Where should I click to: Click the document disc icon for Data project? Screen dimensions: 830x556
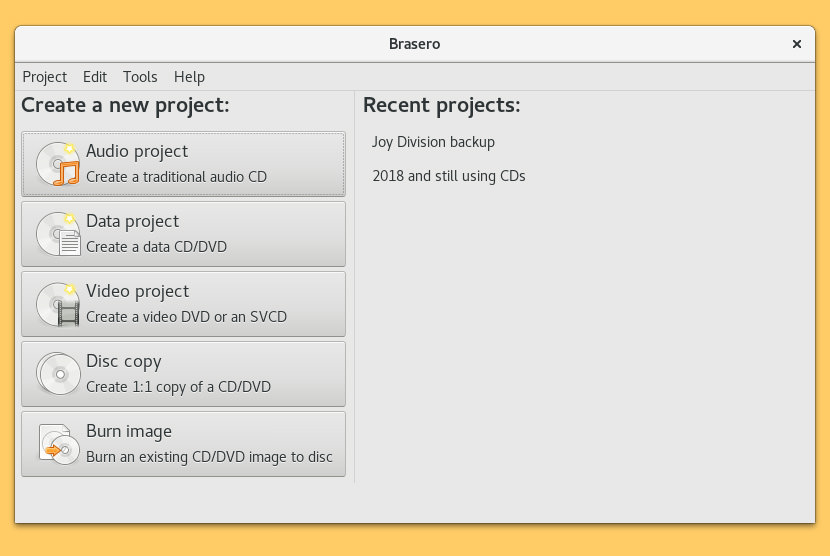pos(58,234)
